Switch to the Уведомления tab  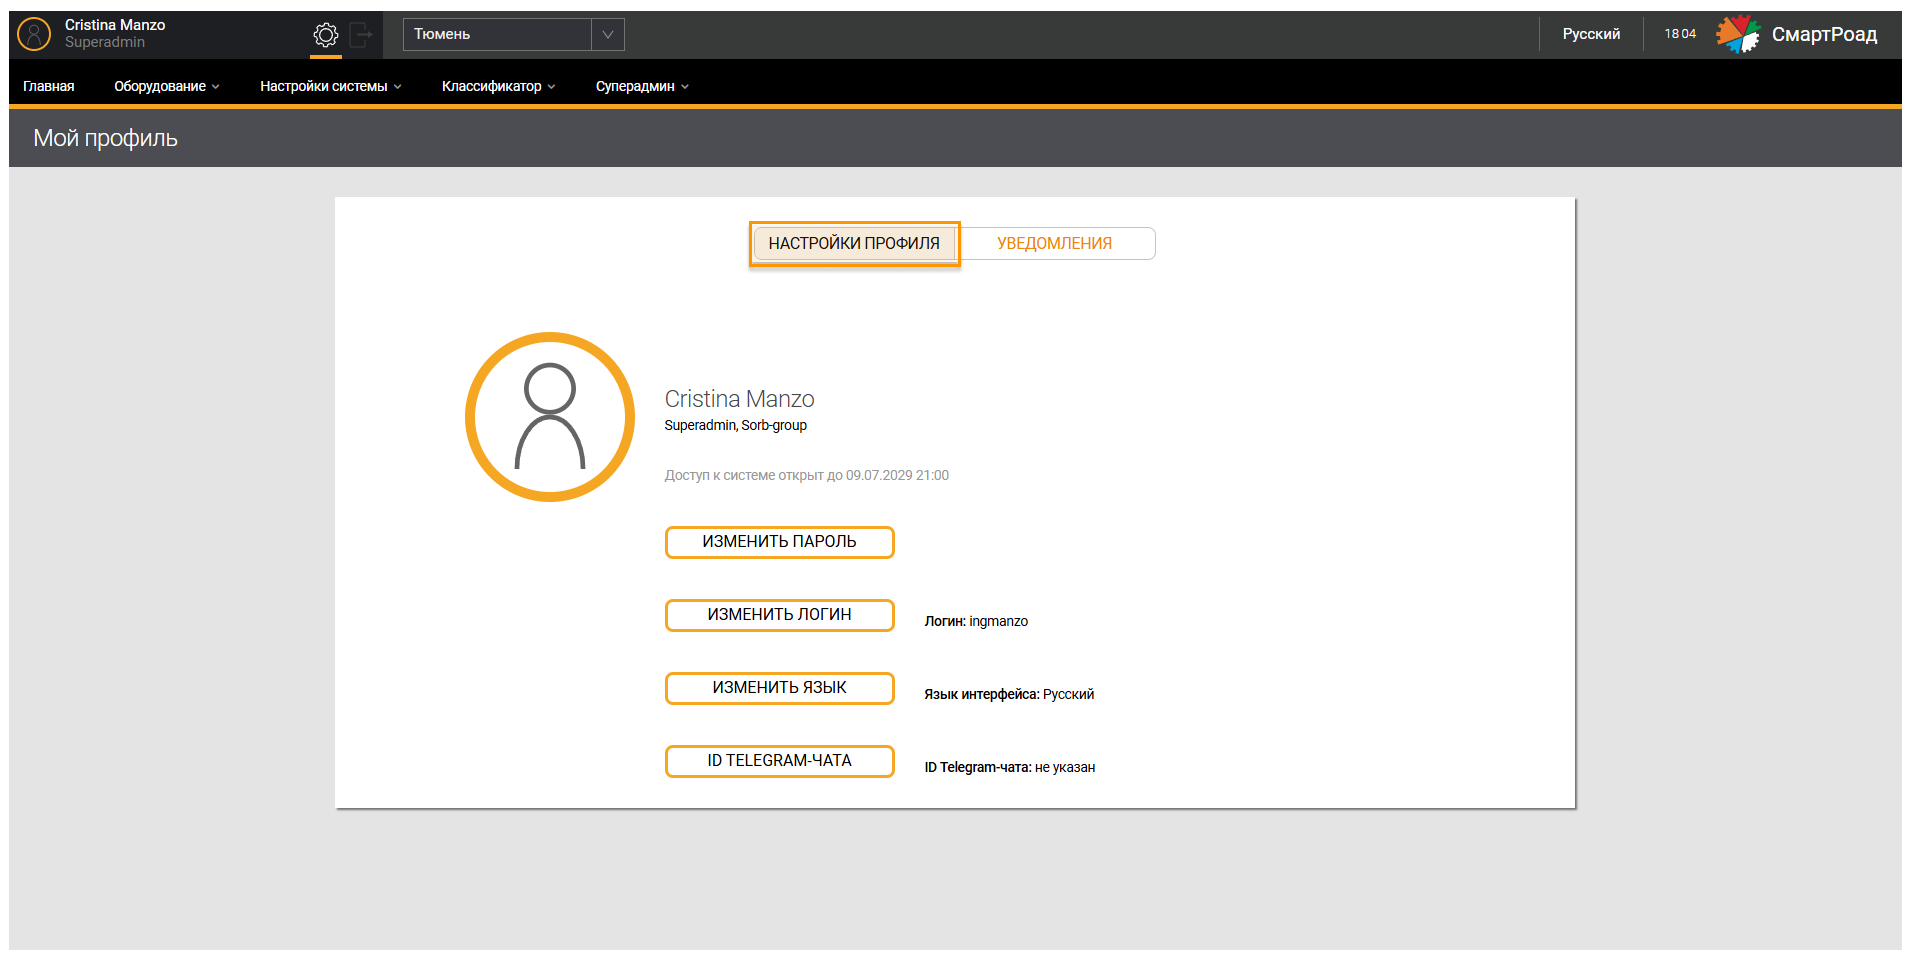(1055, 243)
